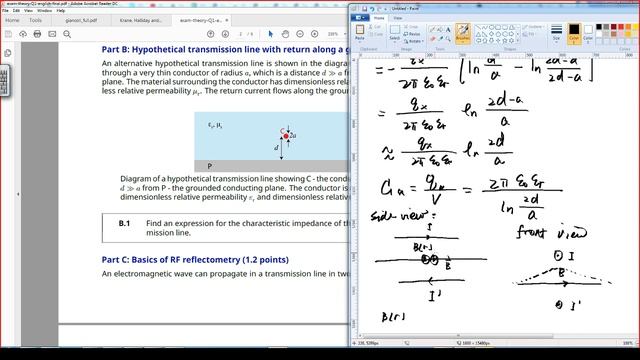The width and height of the screenshot is (640, 360).
Task: Open Paint's Customize Quick Access Toolbar dropdown
Action: click(x=385, y=9)
